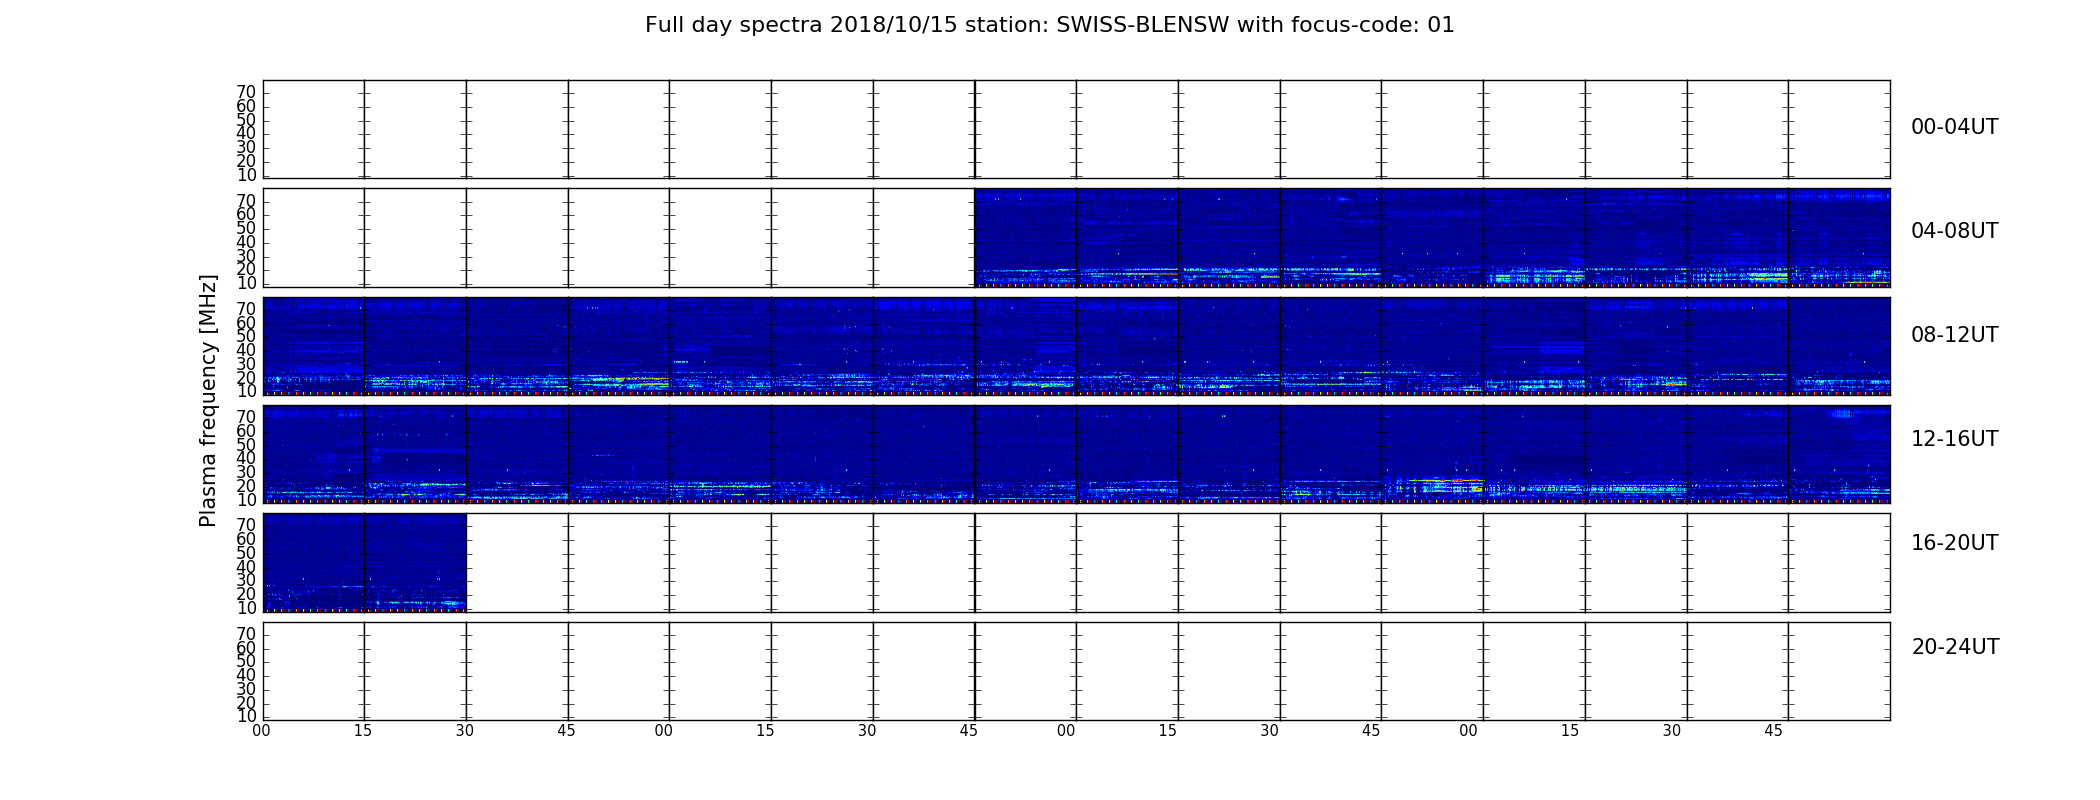Click the 30 MHz tick of the 08-12UT panel
The width and height of the screenshot is (2100, 800).
click(246, 364)
